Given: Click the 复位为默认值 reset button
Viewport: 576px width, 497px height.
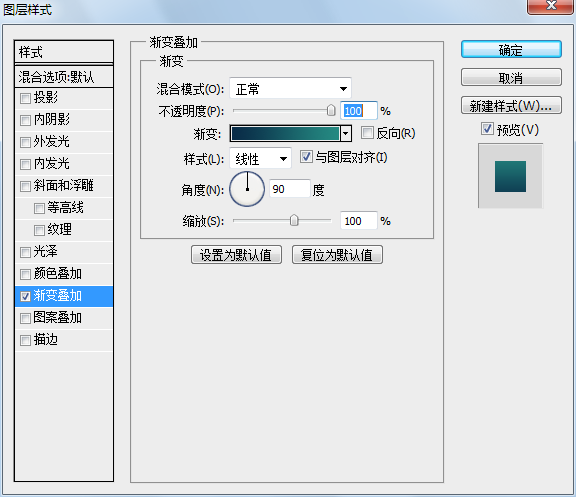Looking at the screenshot, I should [337, 255].
